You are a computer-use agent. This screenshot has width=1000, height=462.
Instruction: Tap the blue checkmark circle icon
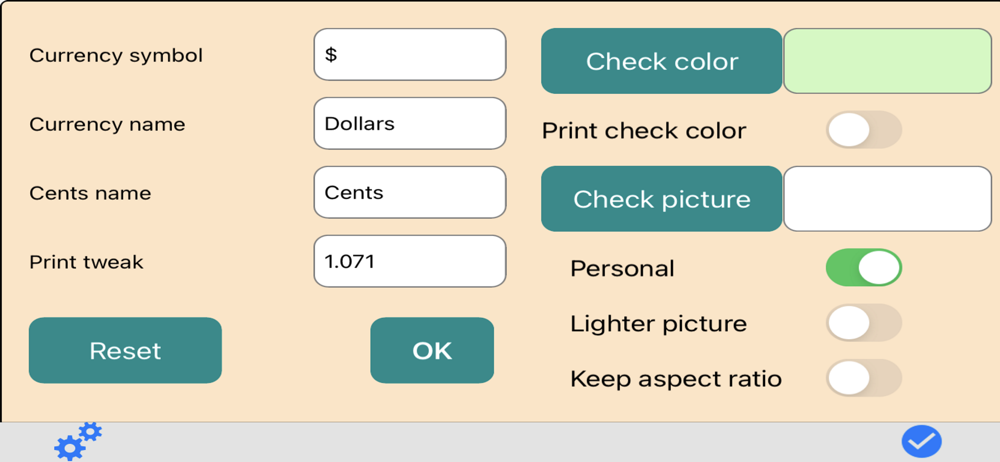point(921,441)
